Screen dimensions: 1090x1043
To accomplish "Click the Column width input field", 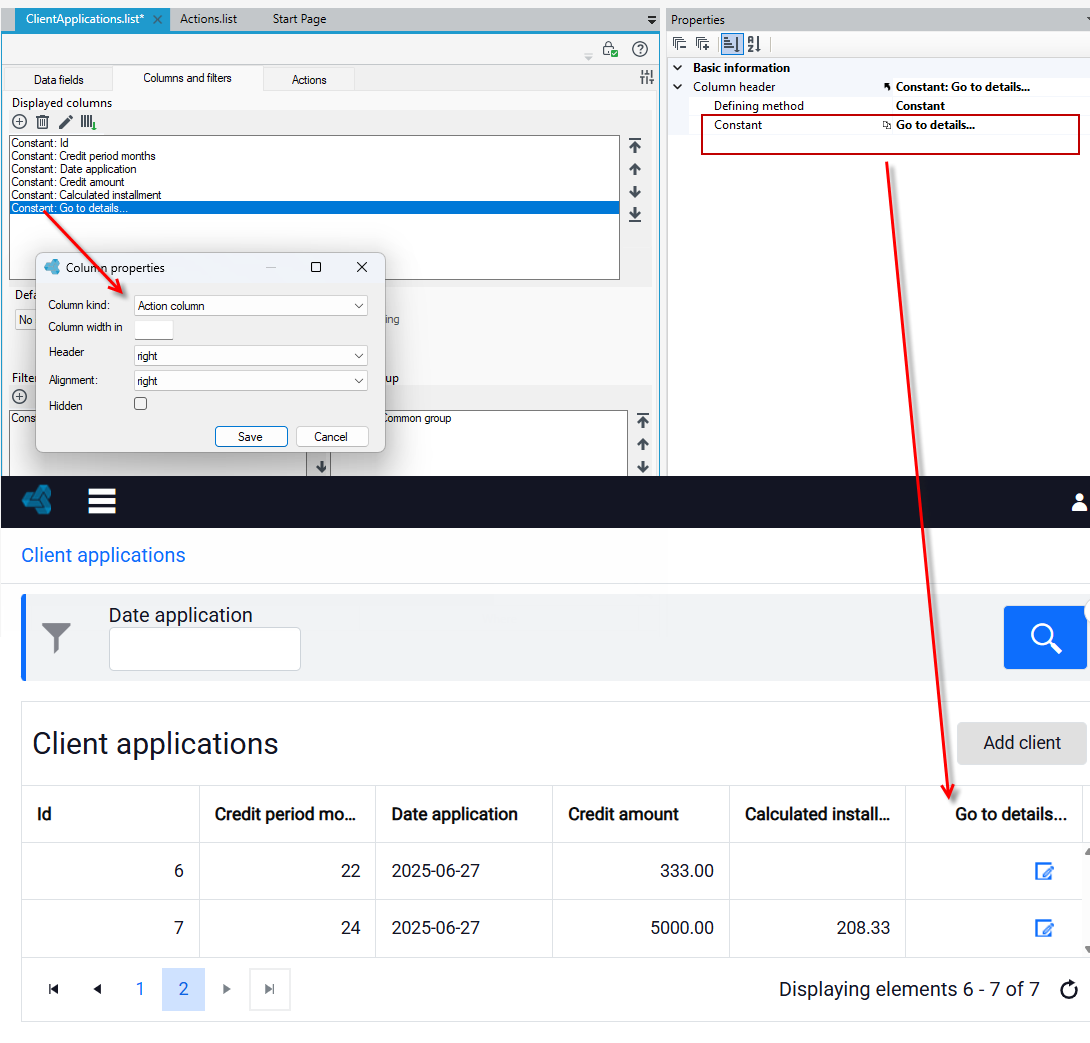I will coord(154,330).
